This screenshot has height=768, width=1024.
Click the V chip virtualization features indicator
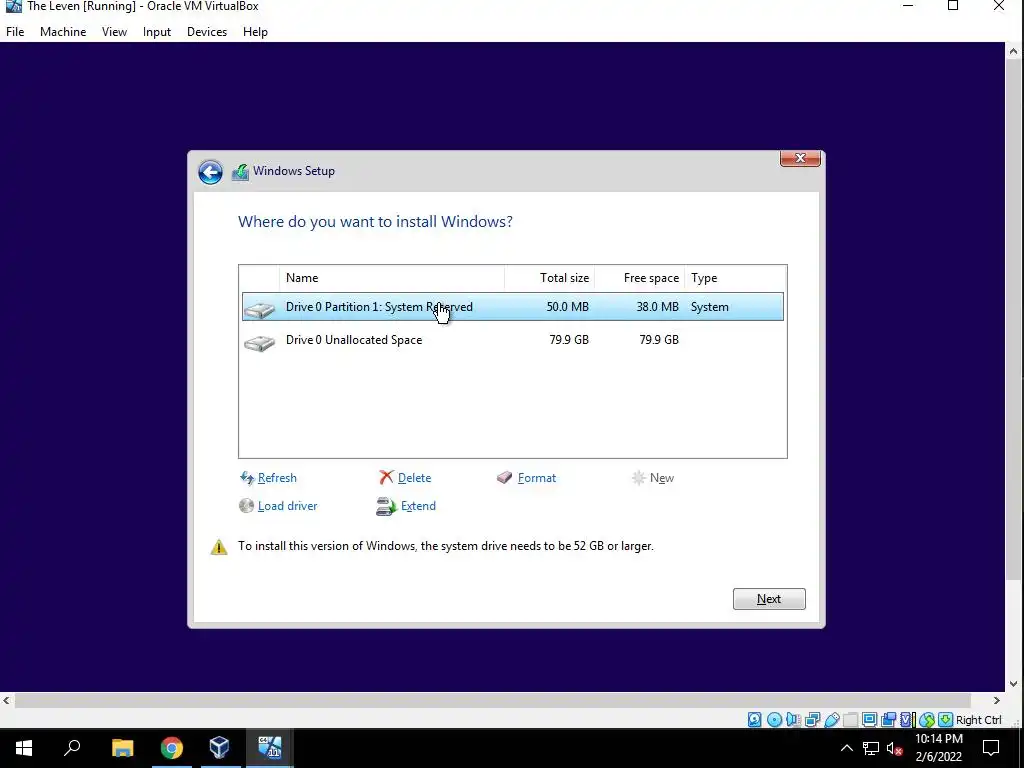[907, 720]
